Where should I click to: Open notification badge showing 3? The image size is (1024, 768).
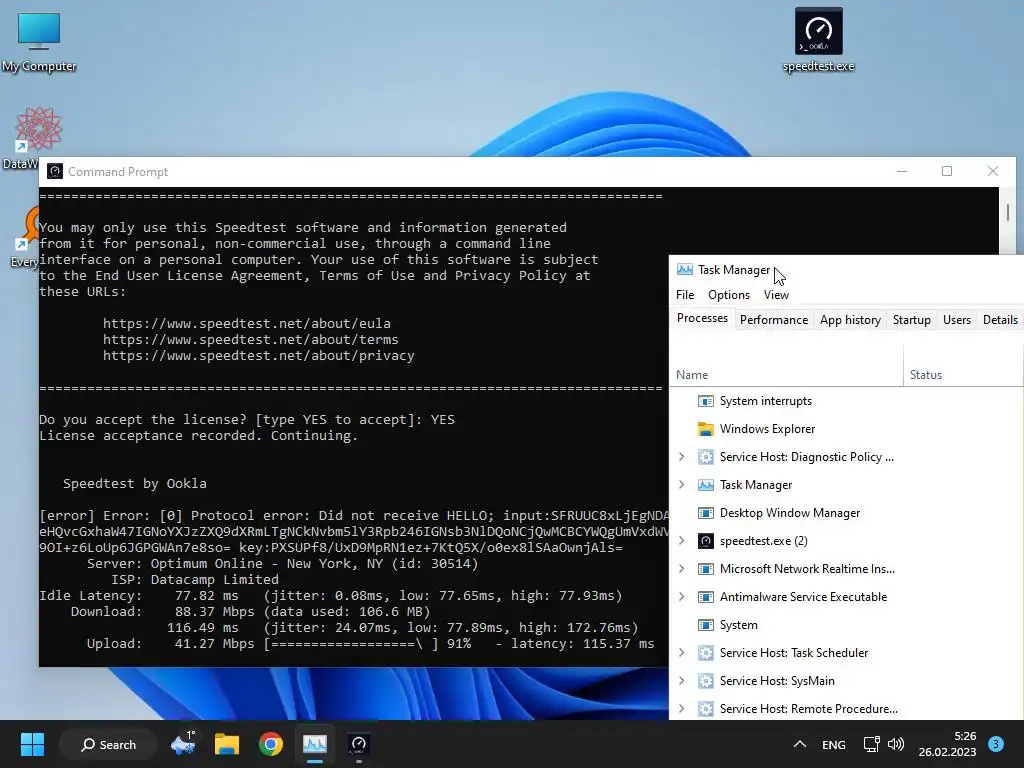pyautogui.click(x=996, y=744)
